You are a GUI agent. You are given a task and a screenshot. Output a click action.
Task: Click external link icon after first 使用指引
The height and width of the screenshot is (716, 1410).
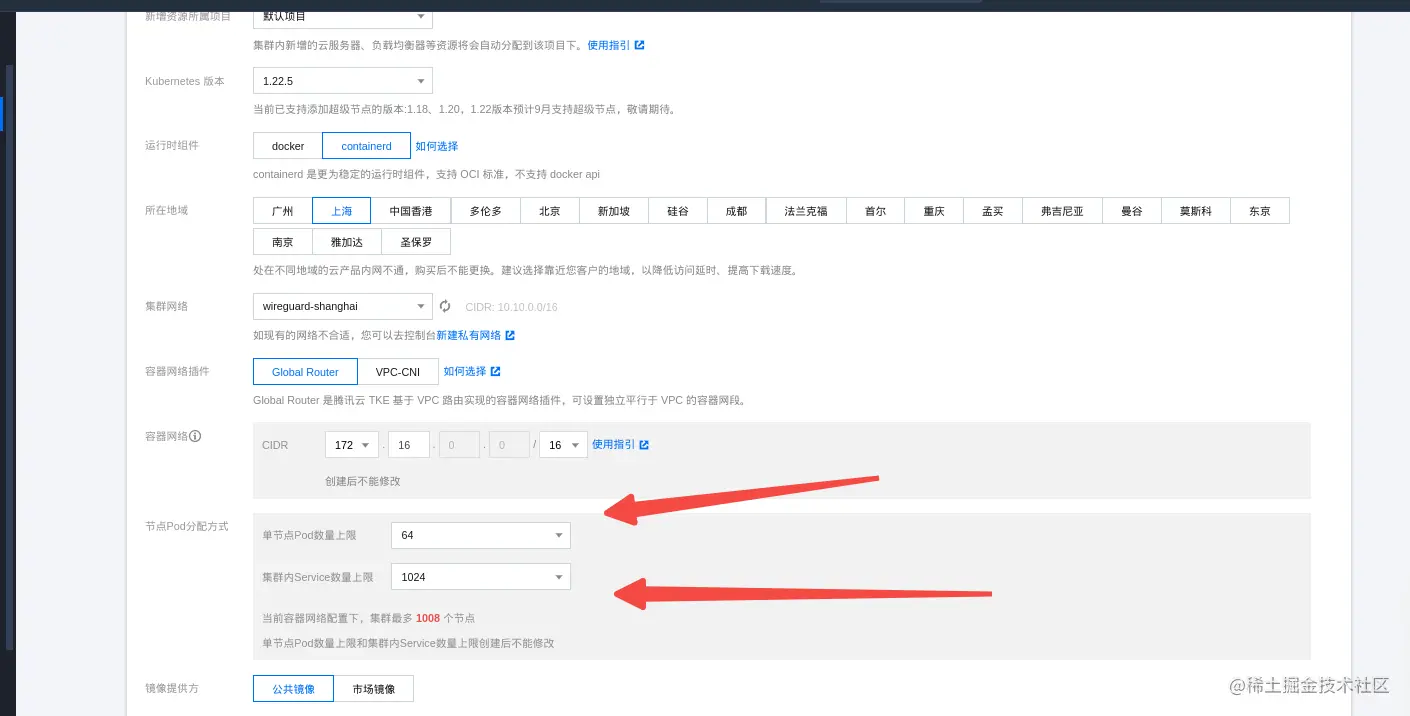point(640,45)
